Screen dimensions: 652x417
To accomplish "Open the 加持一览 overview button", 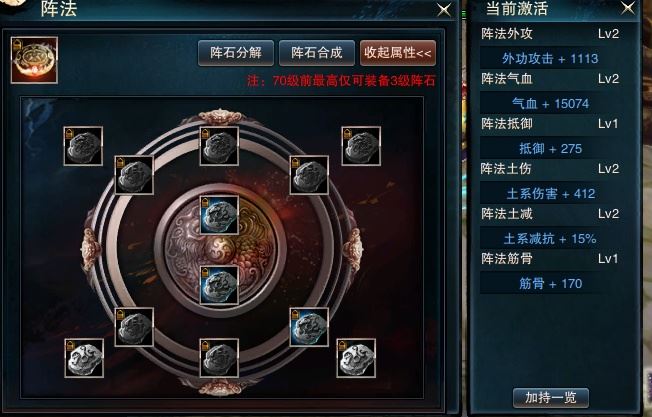I will point(551,398).
